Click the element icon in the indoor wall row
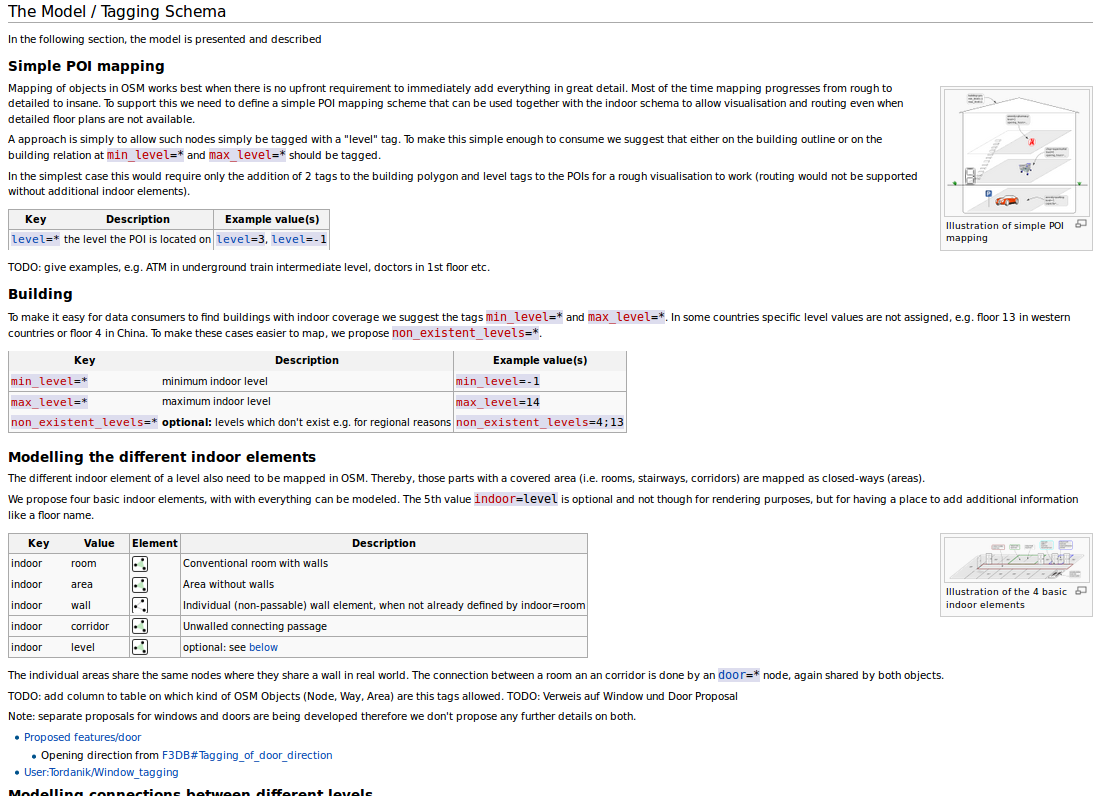Screen dimensions: 1102x796 tap(140, 605)
